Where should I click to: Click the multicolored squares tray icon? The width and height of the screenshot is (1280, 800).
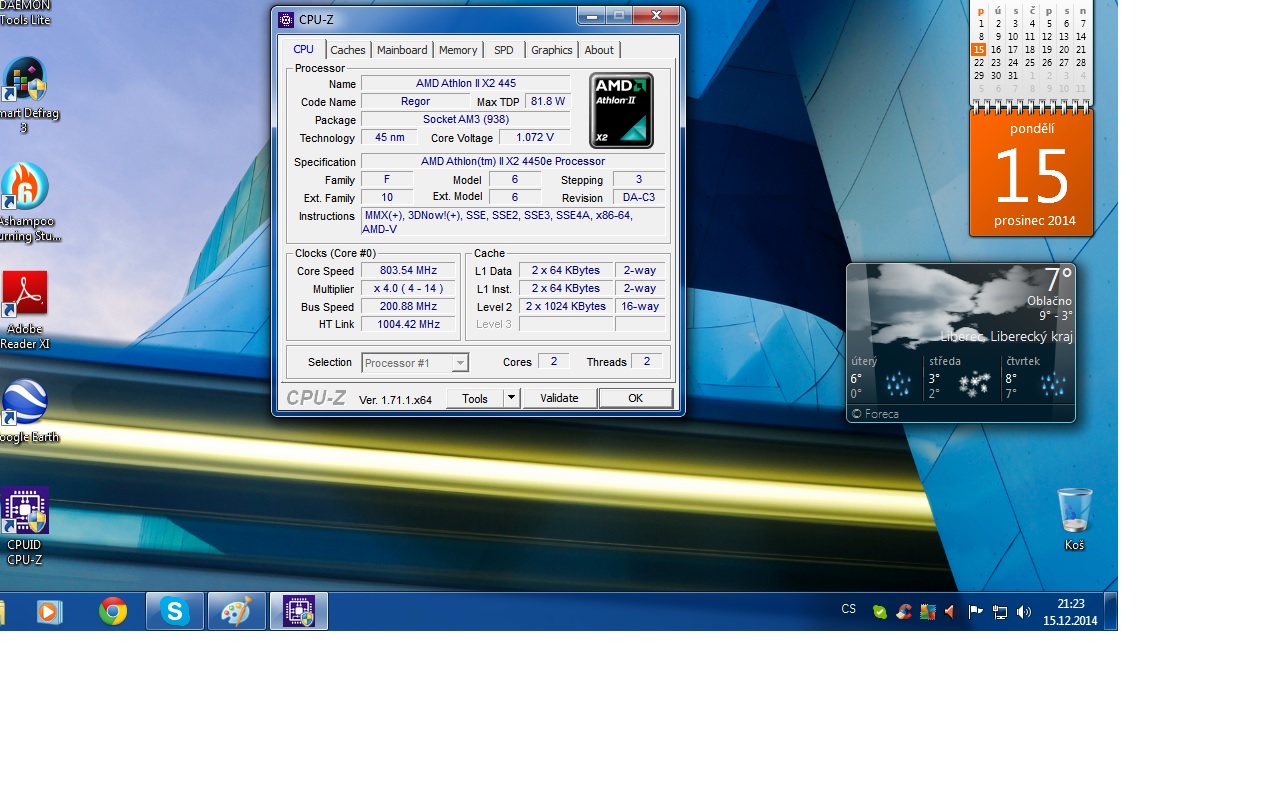[x=928, y=612]
